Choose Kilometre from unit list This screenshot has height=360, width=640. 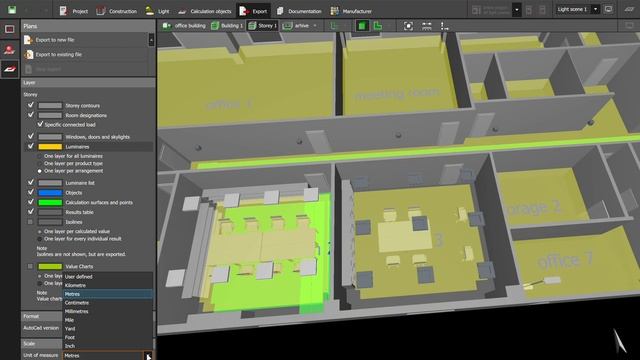point(108,285)
